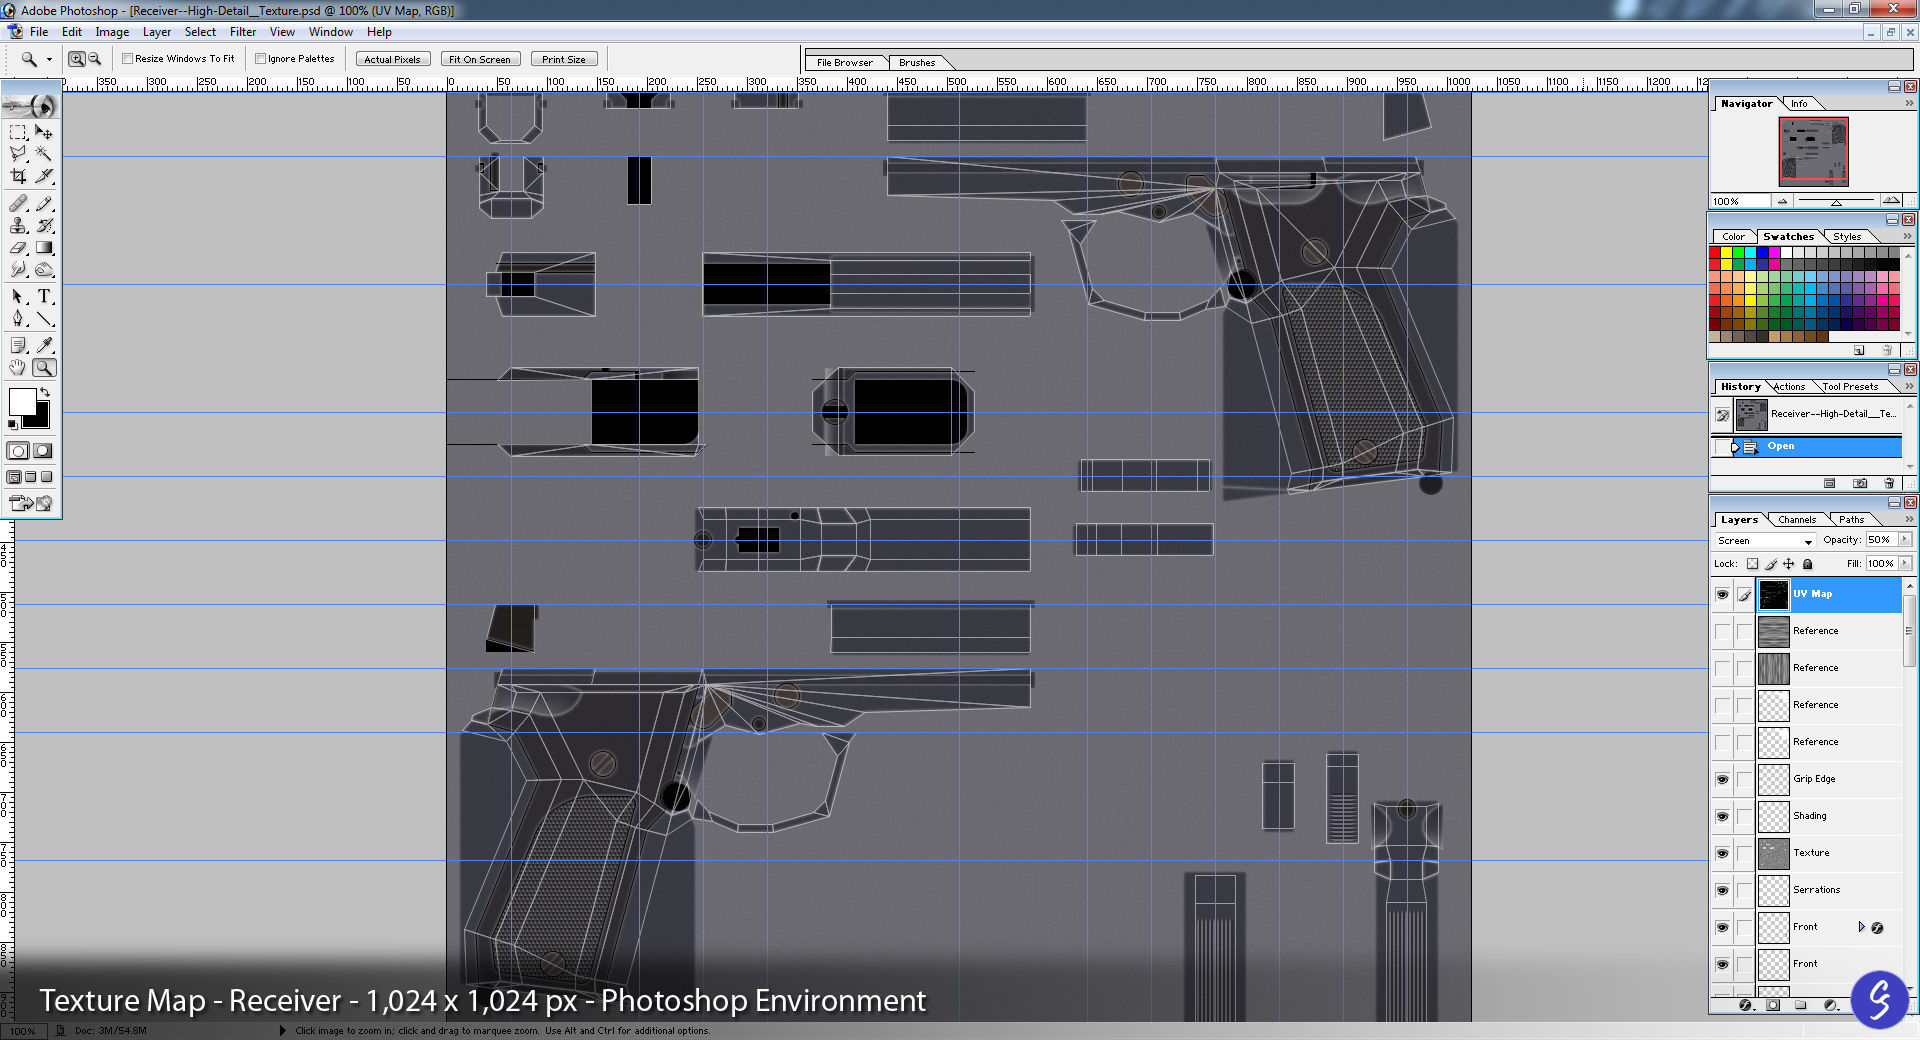Screen dimensions: 1920x1040
Task: Expand the Front layer effects triangle
Action: (1861, 927)
